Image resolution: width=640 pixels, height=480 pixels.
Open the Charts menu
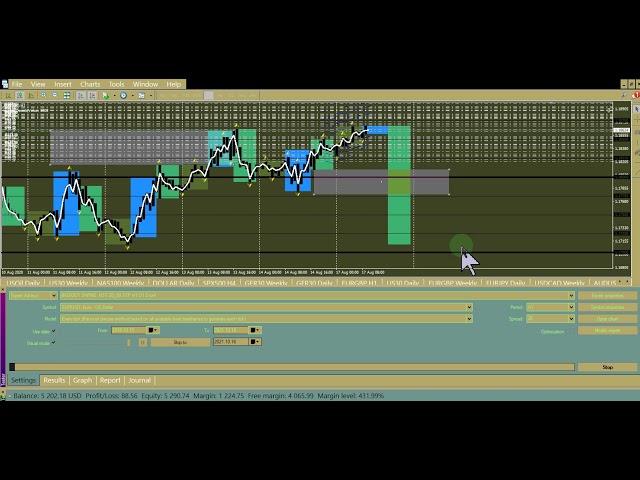pyautogui.click(x=90, y=84)
